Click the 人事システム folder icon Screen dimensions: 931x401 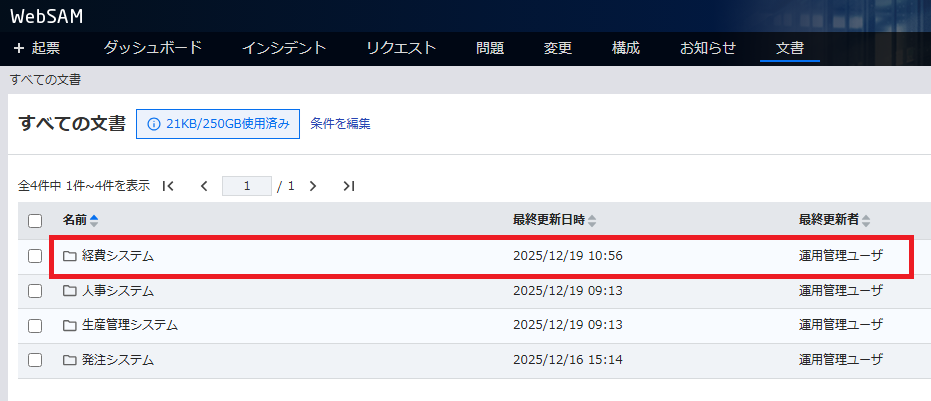(x=69, y=291)
